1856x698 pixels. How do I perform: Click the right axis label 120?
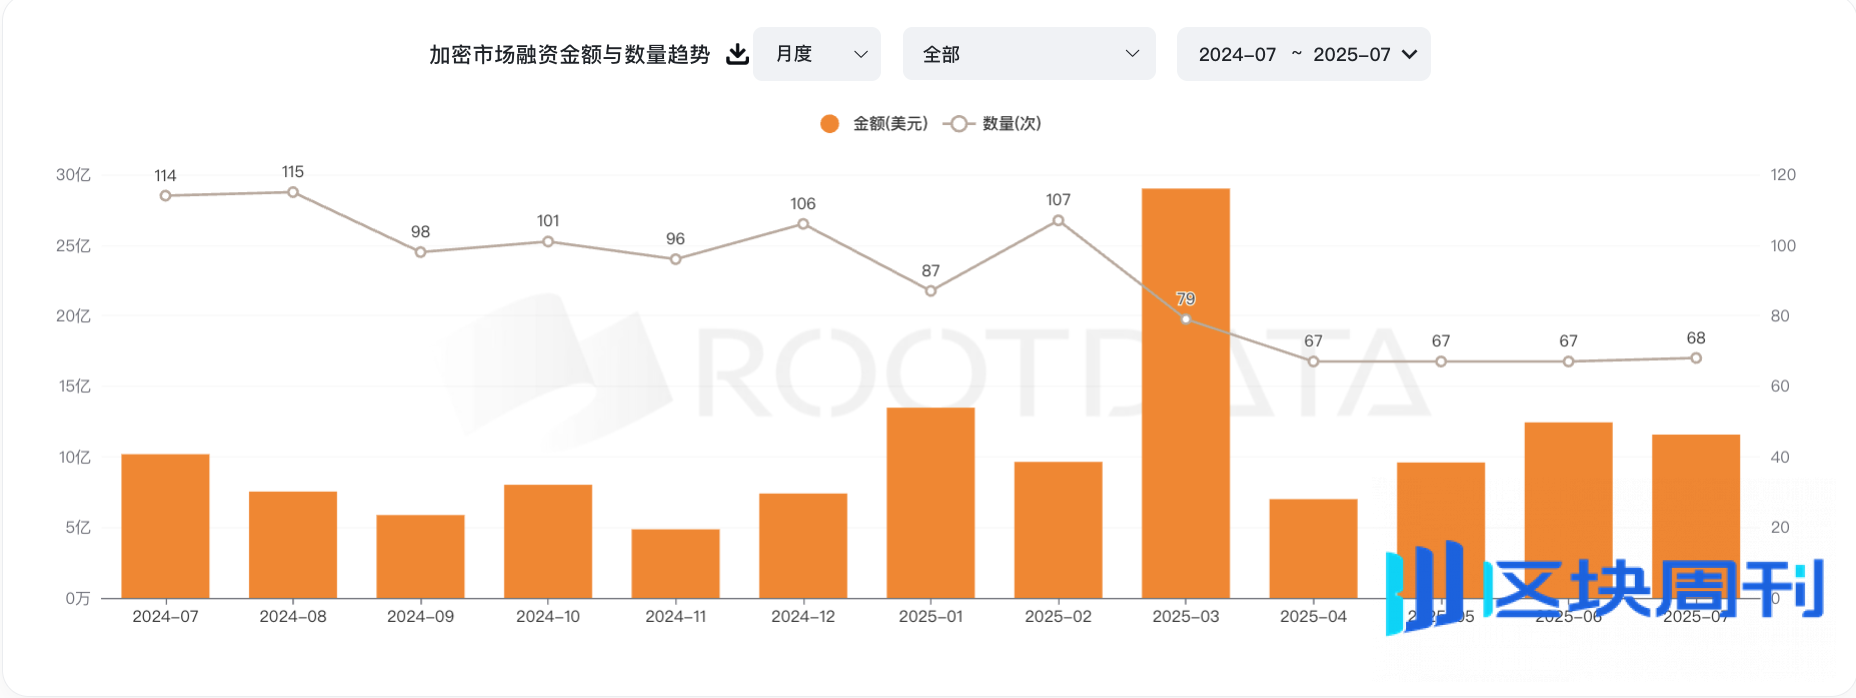[x=1783, y=175]
